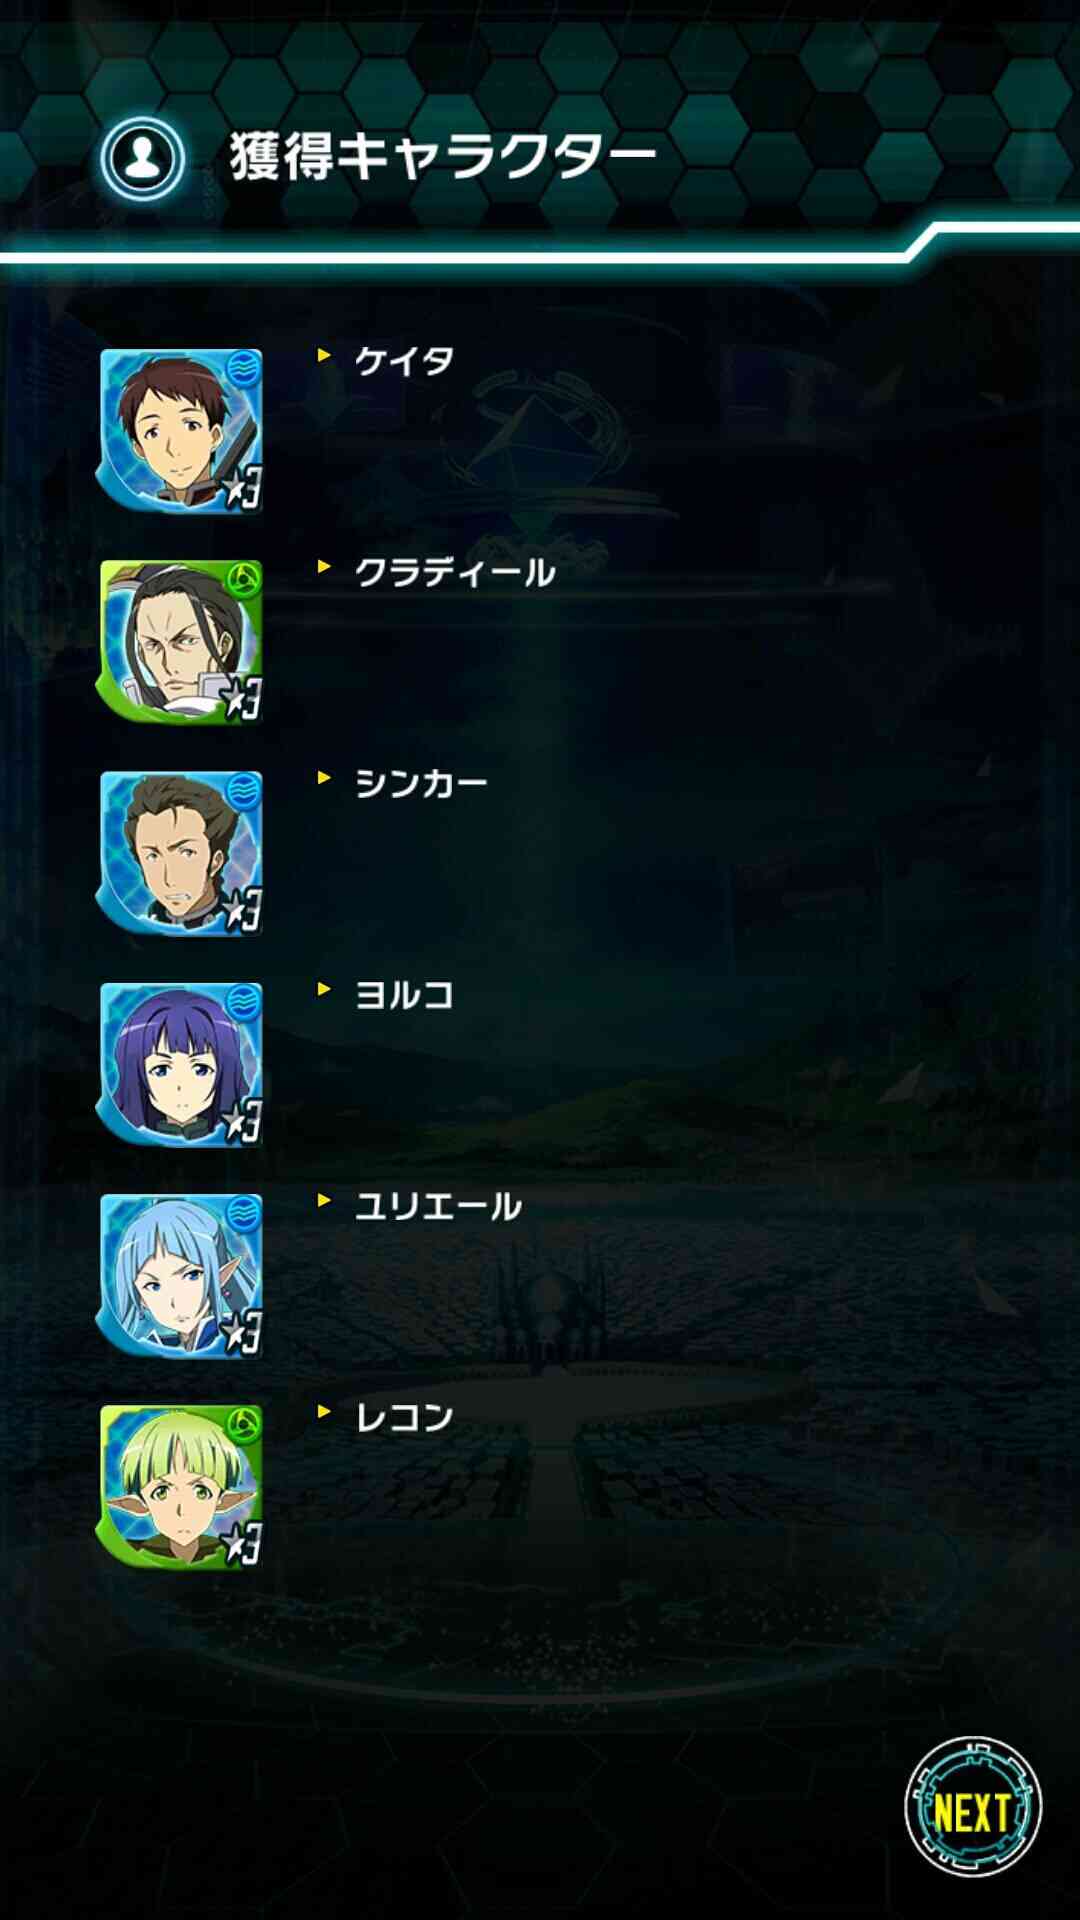The image size is (1080, 1920).
Task: Click yellow triangle next to シンカー
Action: 323,777
